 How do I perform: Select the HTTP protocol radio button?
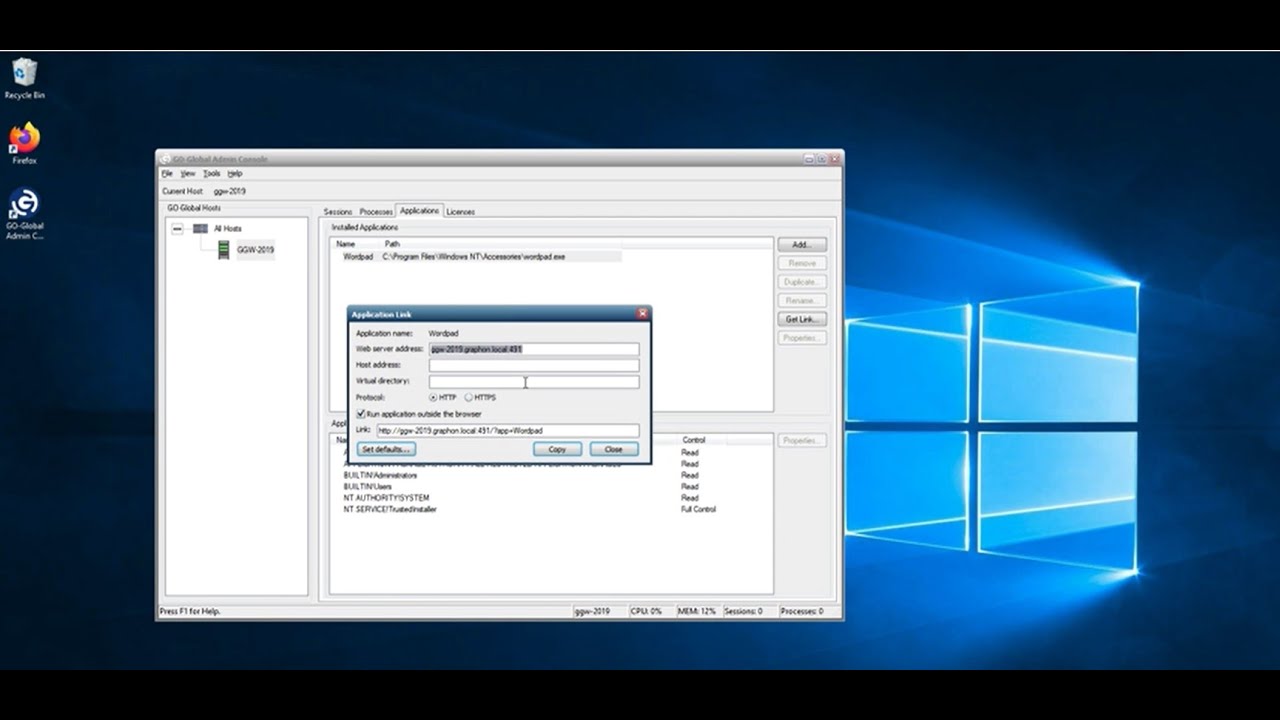click(433, 398)
